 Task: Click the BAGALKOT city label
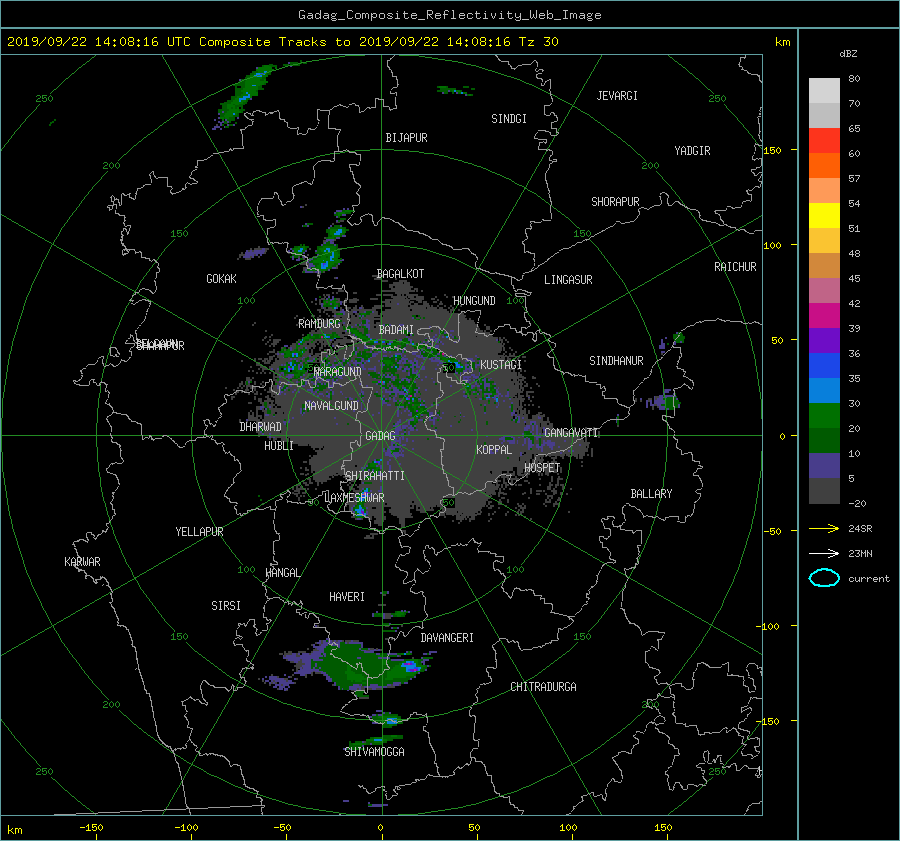pos(400,274)
